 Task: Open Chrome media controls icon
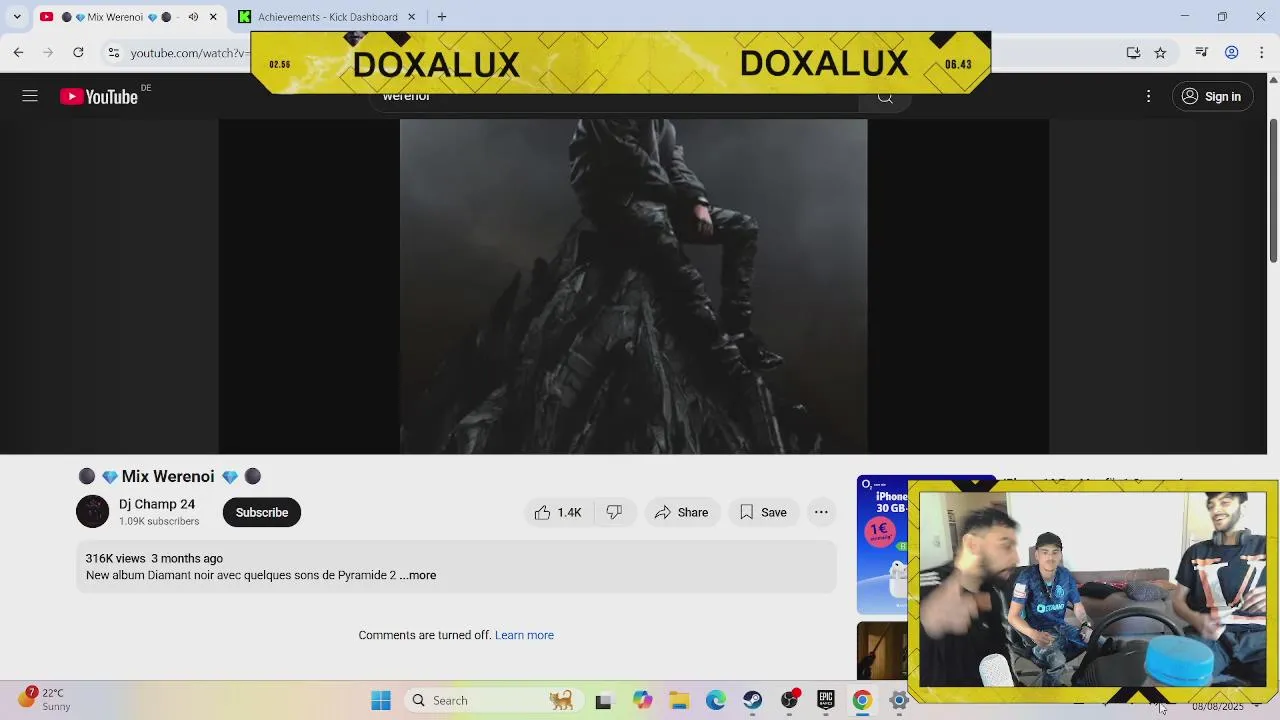1202,52
